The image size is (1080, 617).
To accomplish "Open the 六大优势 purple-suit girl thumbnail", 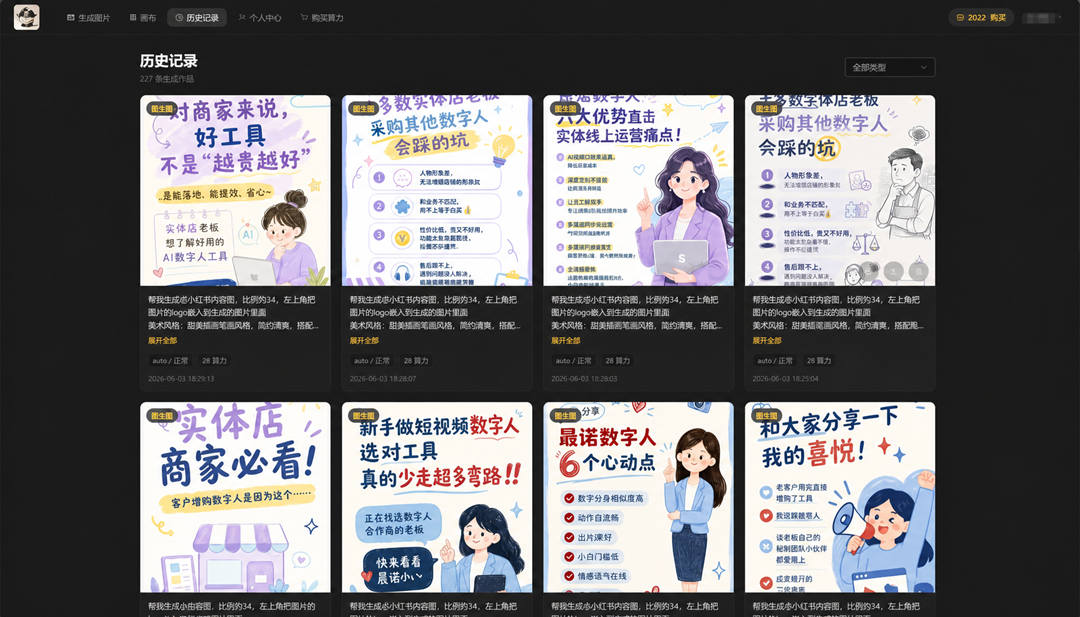I will point(638,191).
